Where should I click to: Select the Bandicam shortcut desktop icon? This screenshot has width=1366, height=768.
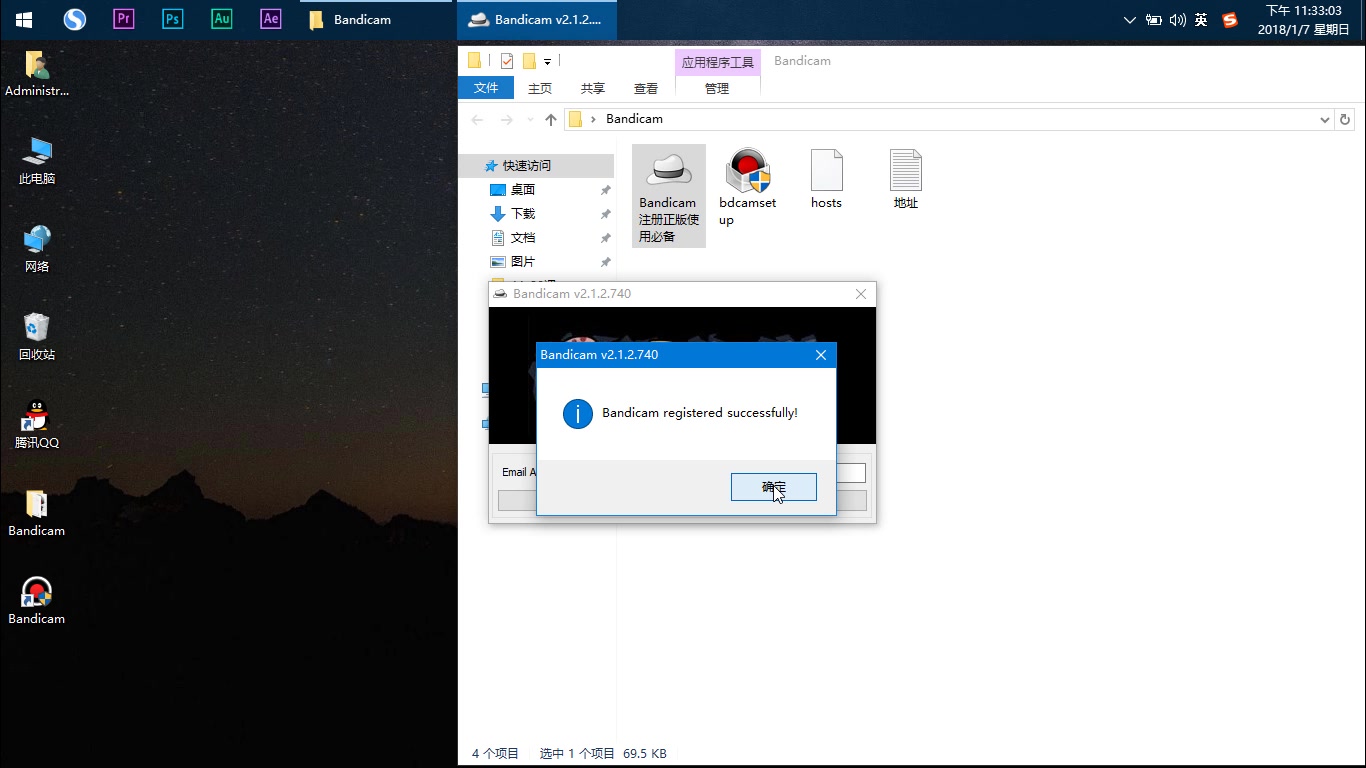(37, 602)
